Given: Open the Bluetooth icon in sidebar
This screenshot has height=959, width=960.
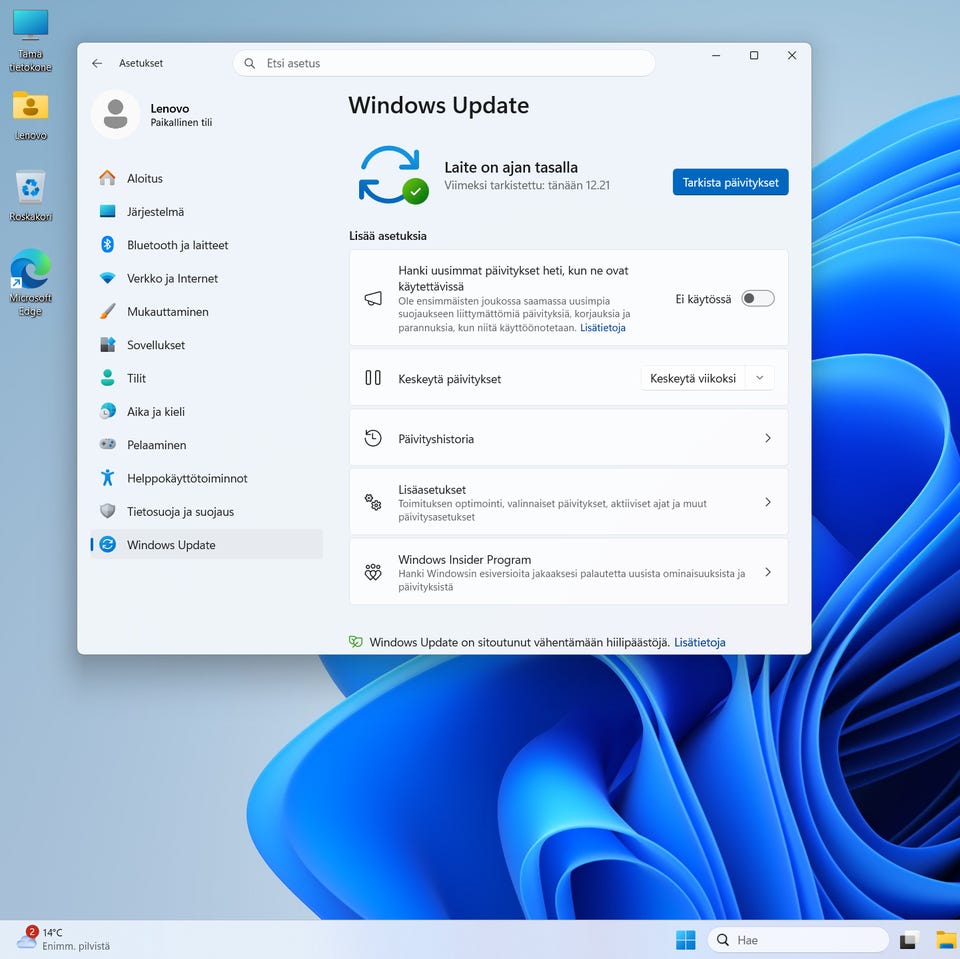Looking at the screenshot, I should pos(107,245).
